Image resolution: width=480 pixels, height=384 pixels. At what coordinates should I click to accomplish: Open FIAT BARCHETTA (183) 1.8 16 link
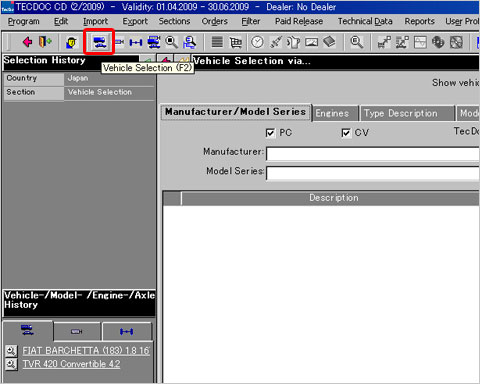point(86,351)
